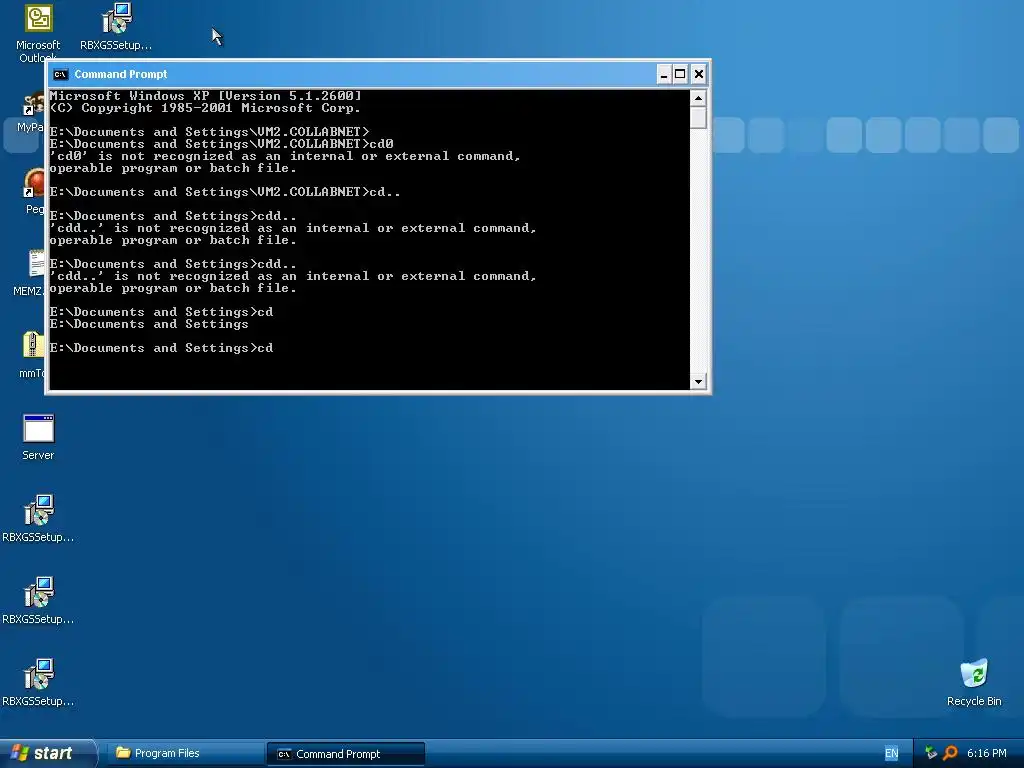
Task: Minimize the Command Prompt window
Action: [x=664, y=74]
